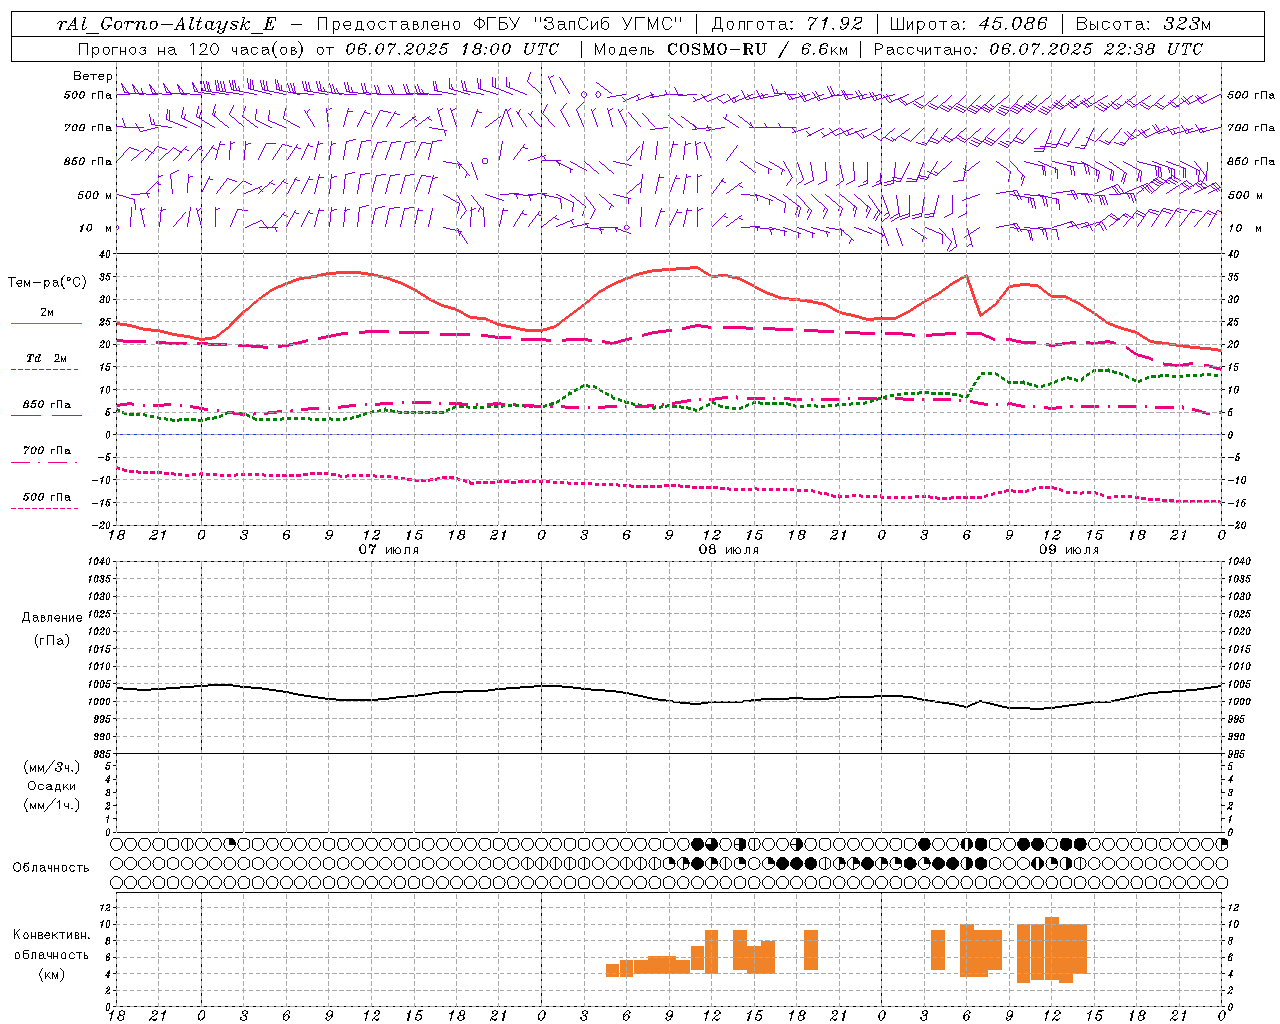
Task: Click the (гПа) unit label under Давление
Action: [x=52, y=640]
